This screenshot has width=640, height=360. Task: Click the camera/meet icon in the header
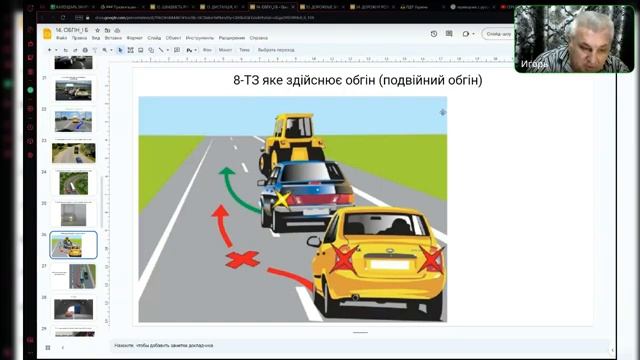coord(466,34)
